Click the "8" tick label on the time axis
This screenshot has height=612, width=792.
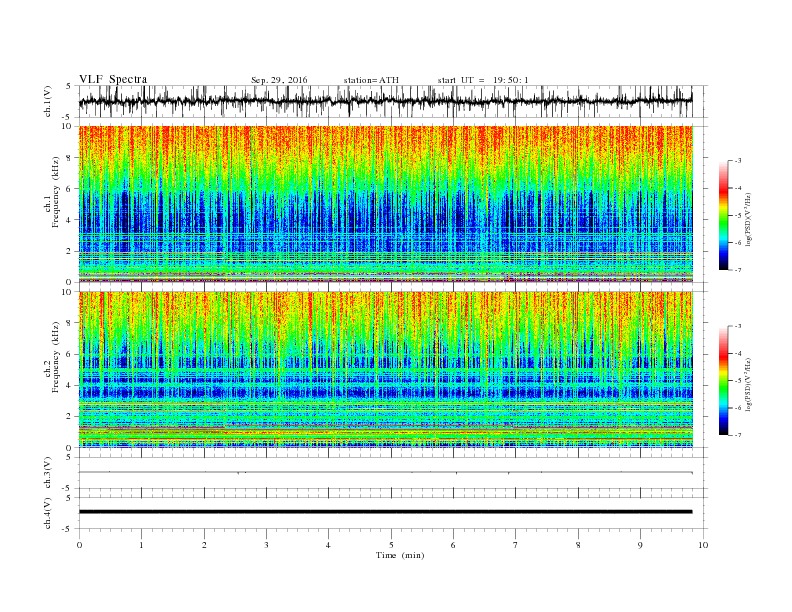[x=578, y=545]
